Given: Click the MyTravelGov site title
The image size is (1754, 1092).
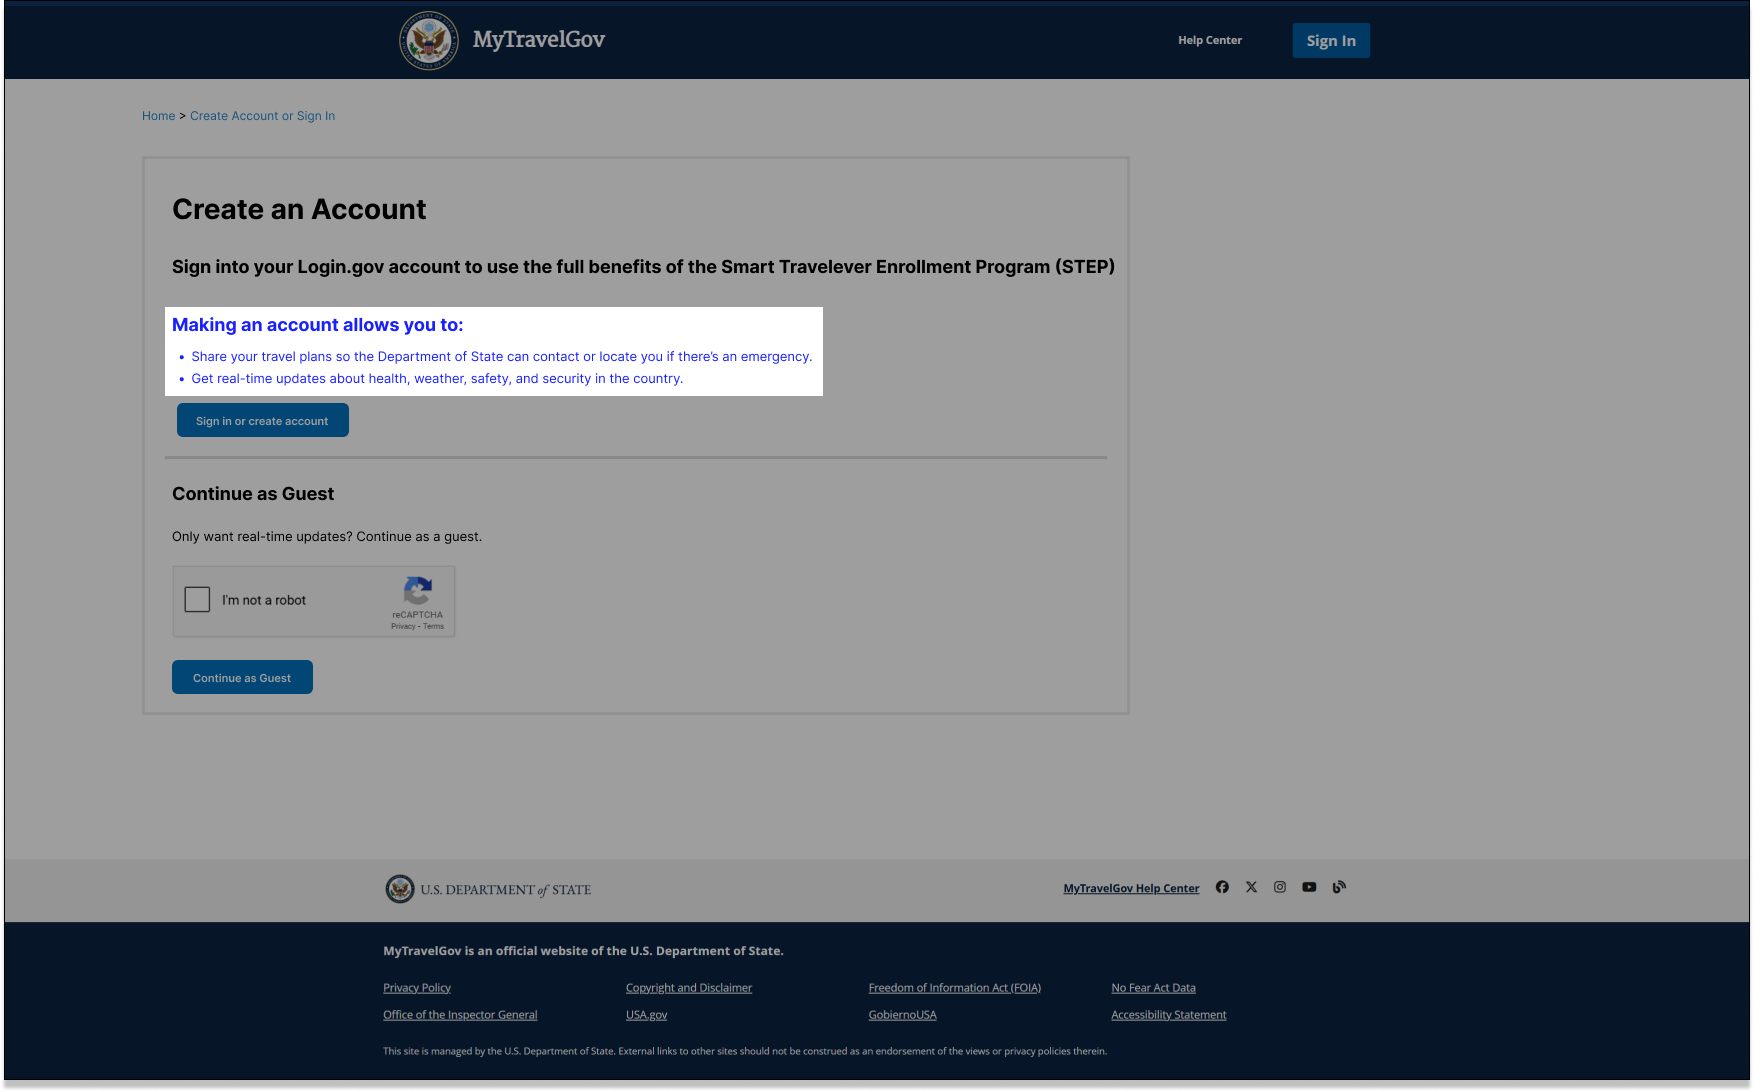Looking at the screenshot, I should 538,40.
